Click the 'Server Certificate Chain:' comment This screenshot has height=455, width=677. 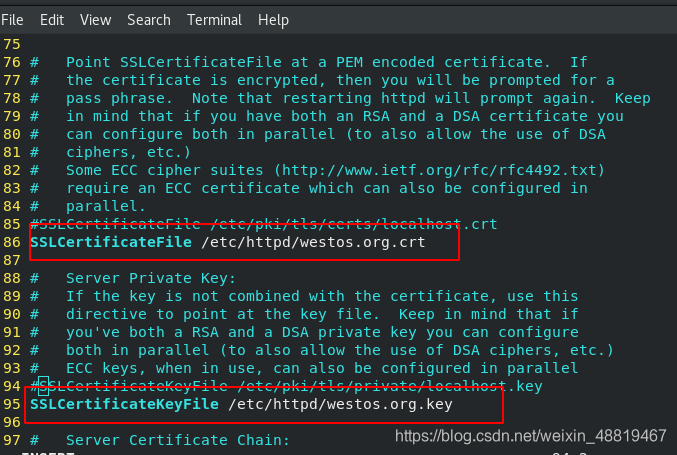click(178, 440)
